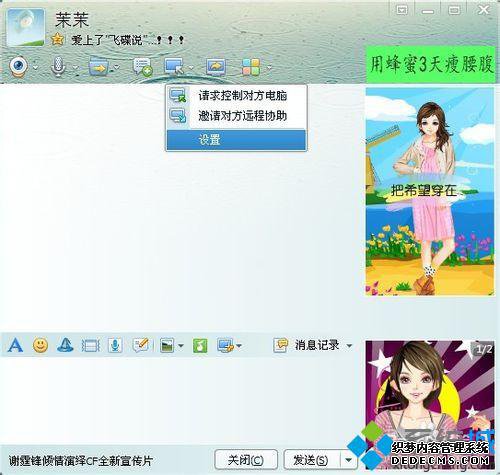The height and width of the screenshot is (475, 500).
Task: Select 设置 in the remote menu
Action: [x=236, y=139]
